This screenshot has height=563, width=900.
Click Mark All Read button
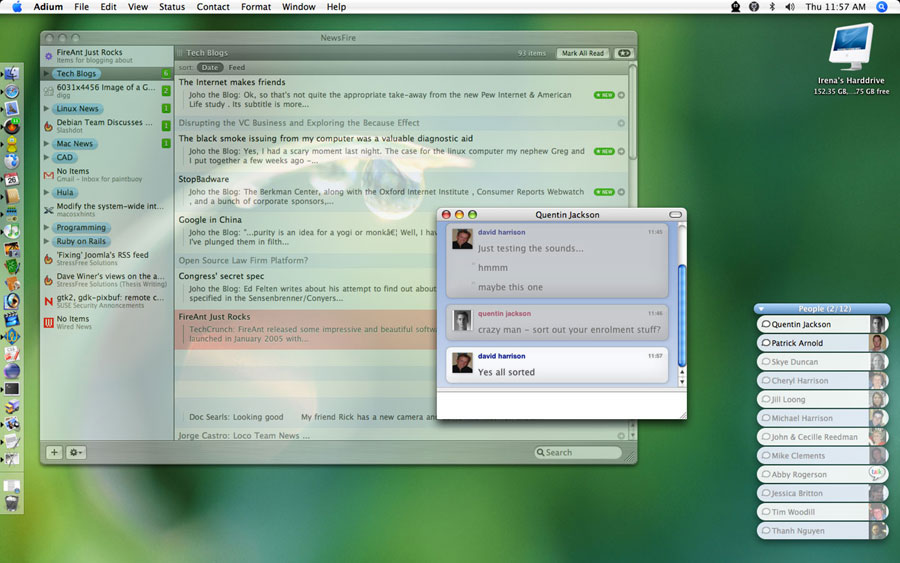(x=583, y=53)
